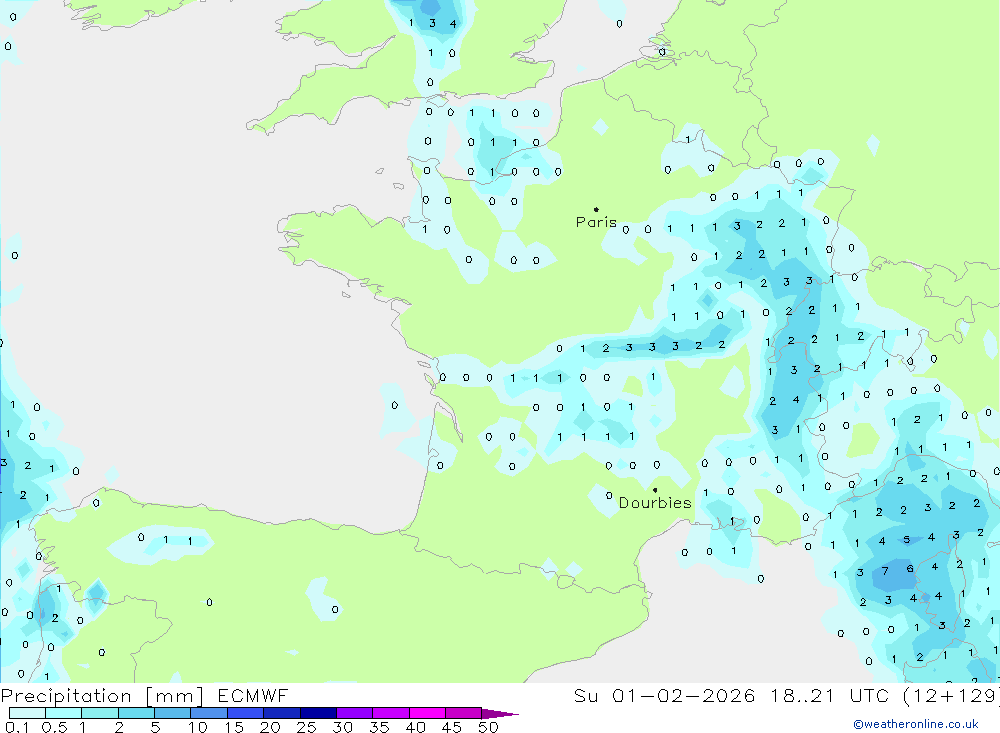Image resolution: width=1000 pixels, height=733 pixels.
Task: Click the ECMWF model name
Action: click(253, 695)
